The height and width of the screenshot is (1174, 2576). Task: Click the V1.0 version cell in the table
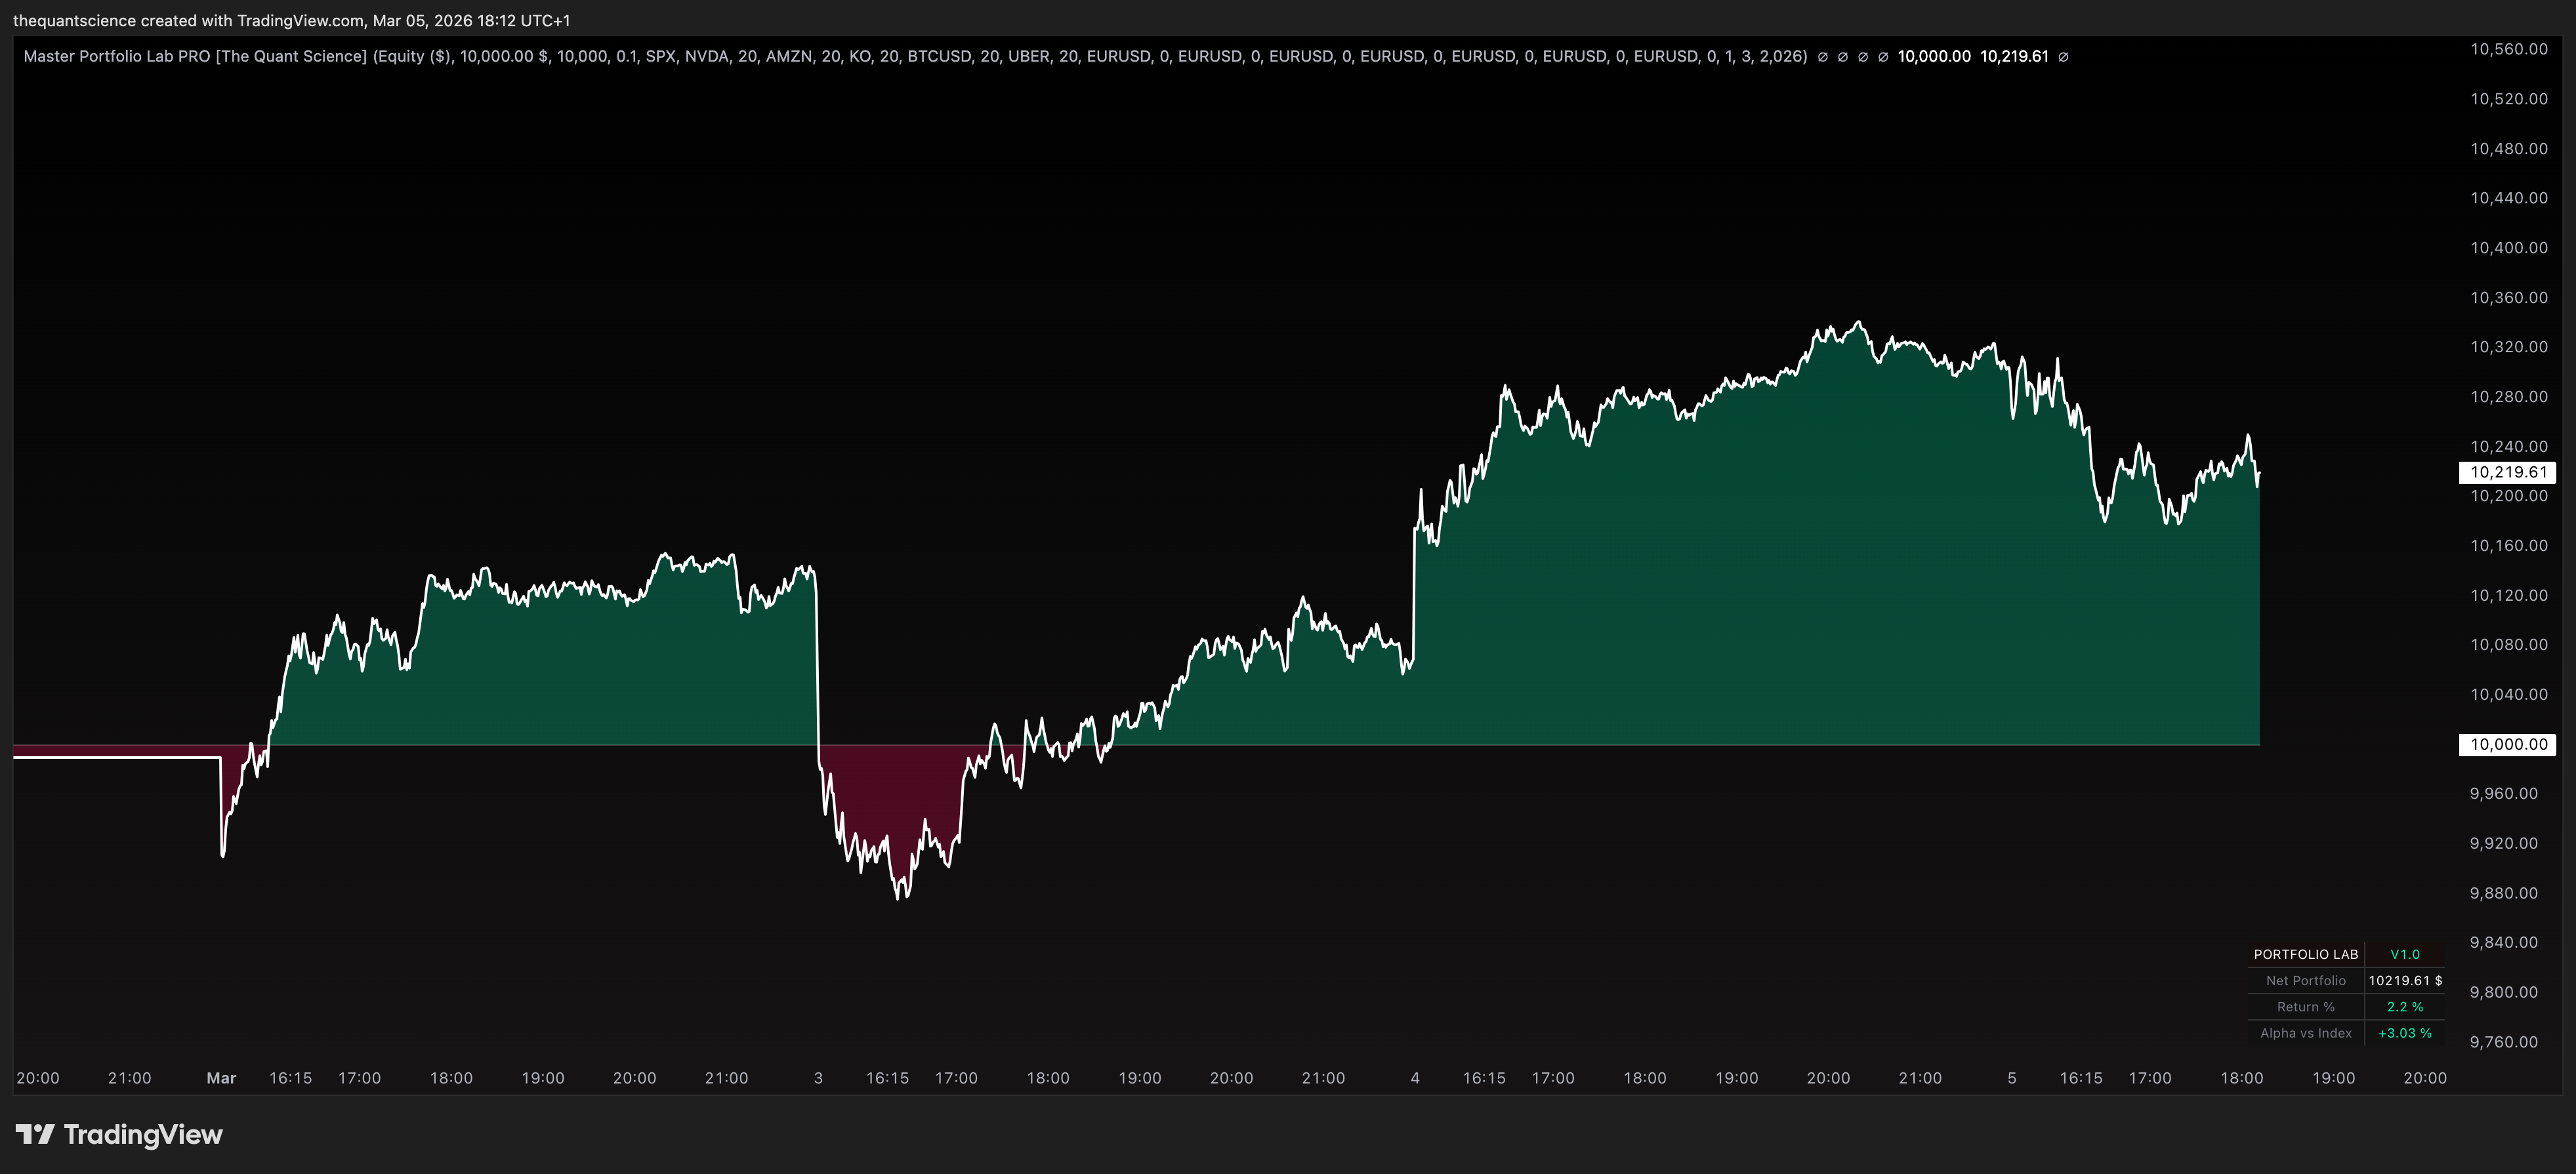tap(2404, 954)
